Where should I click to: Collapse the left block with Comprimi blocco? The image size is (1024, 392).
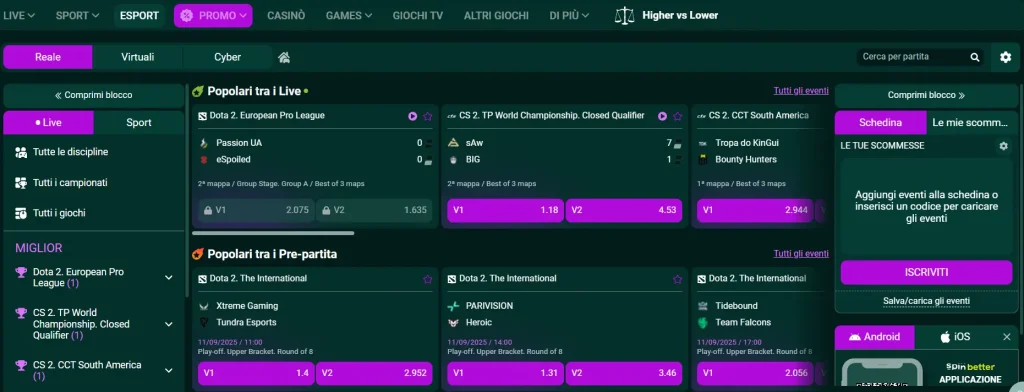(x=93, y=95)
